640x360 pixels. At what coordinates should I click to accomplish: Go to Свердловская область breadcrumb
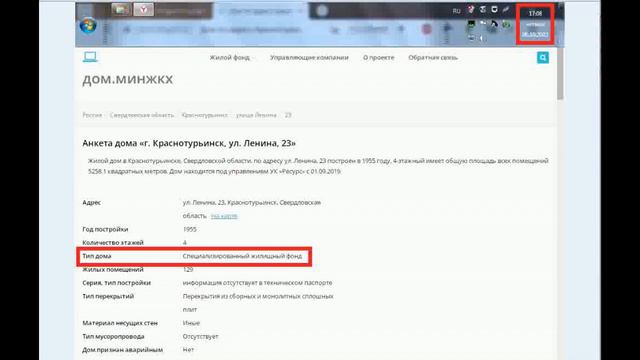click(142, 115)
